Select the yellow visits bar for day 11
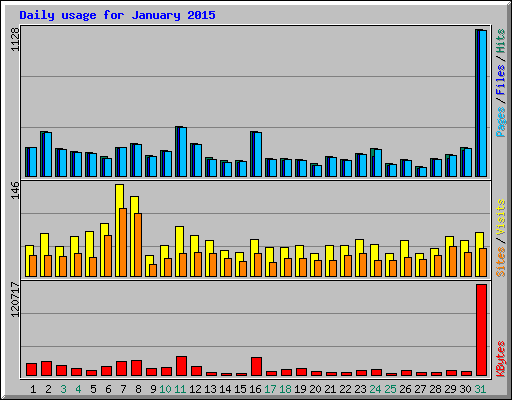This screenshot has width=512, height=400. point(180,251)
